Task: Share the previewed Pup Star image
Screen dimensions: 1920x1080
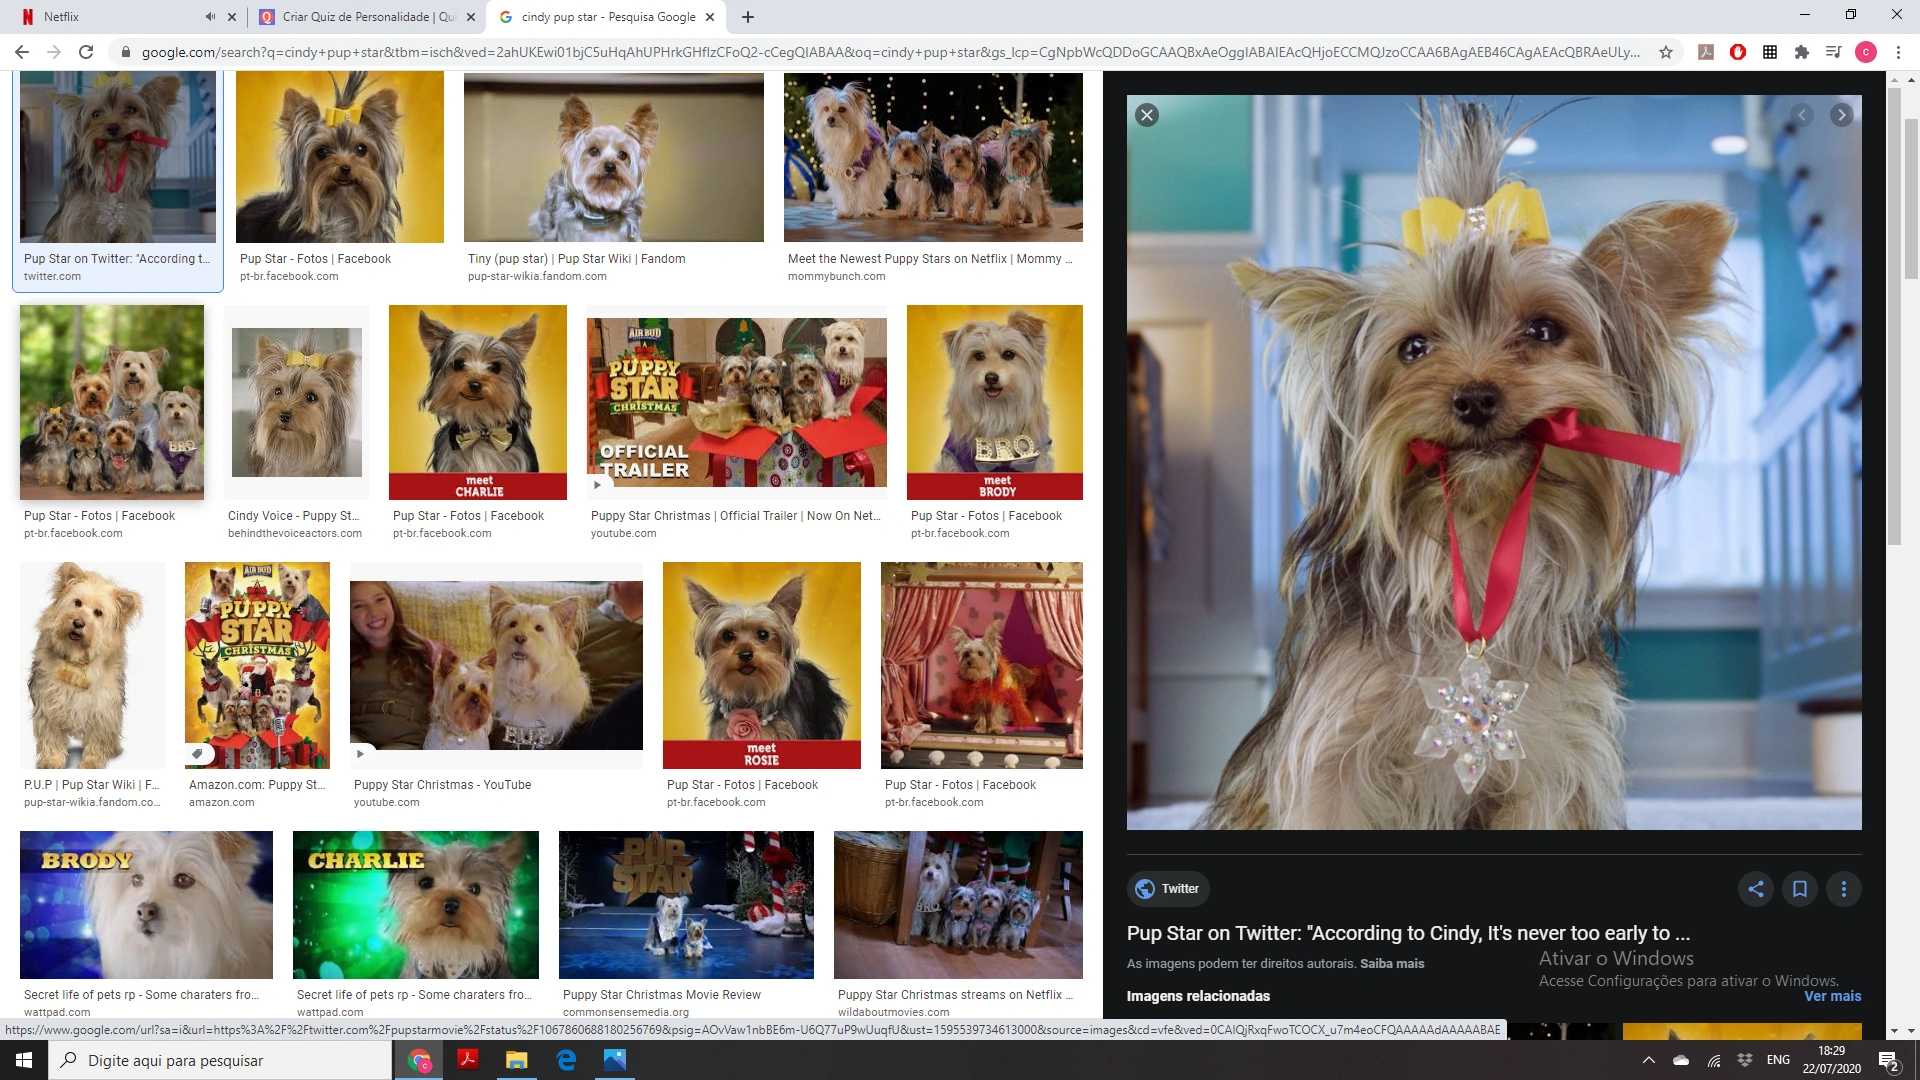Action: 1755,888
